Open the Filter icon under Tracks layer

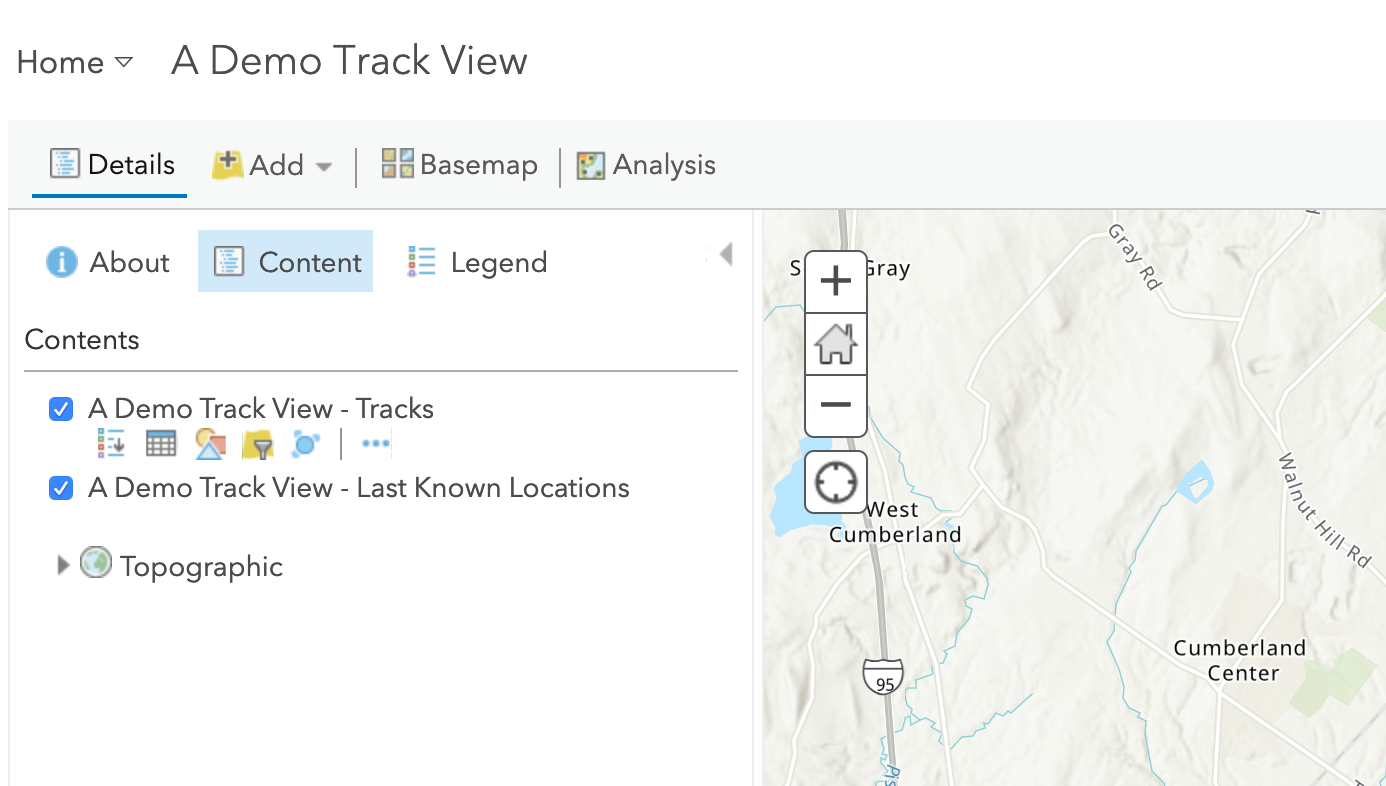[258, 443]
